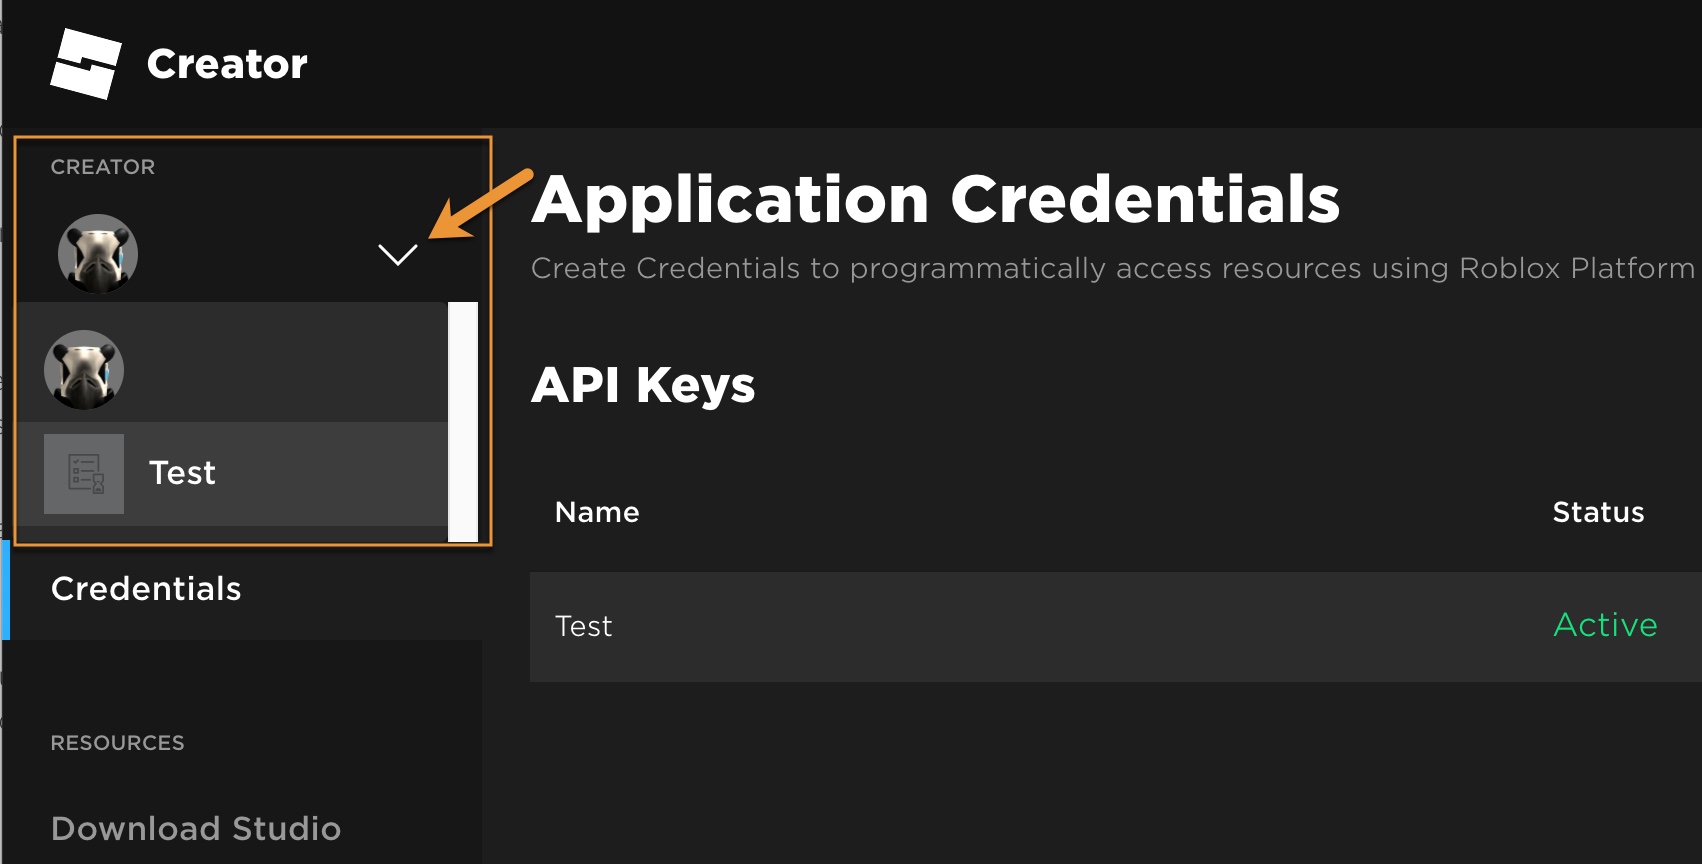Viewport: 1702px width, 864px height.
Task: Click the CREATOR section label
Action: coord(103,167)
